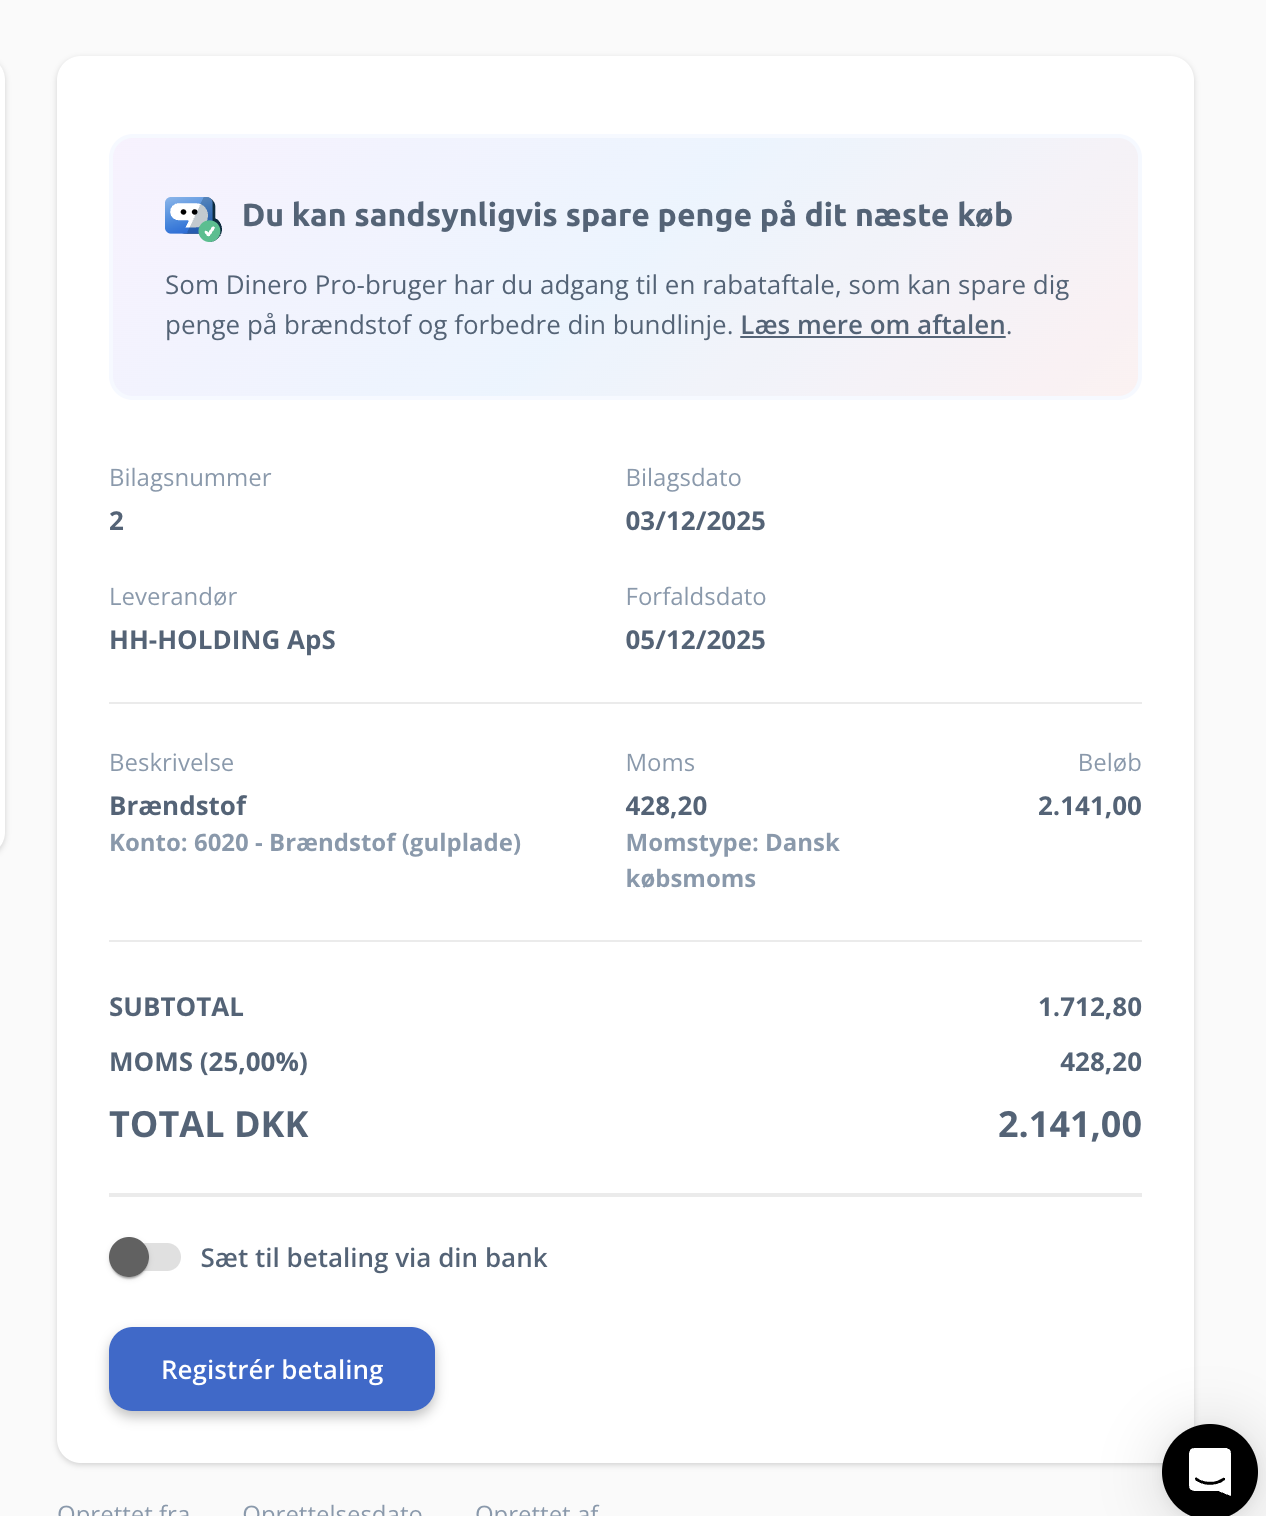Click the Konto 6020 Brændstof account text
1266x1516 pixels.
(315, 843)
